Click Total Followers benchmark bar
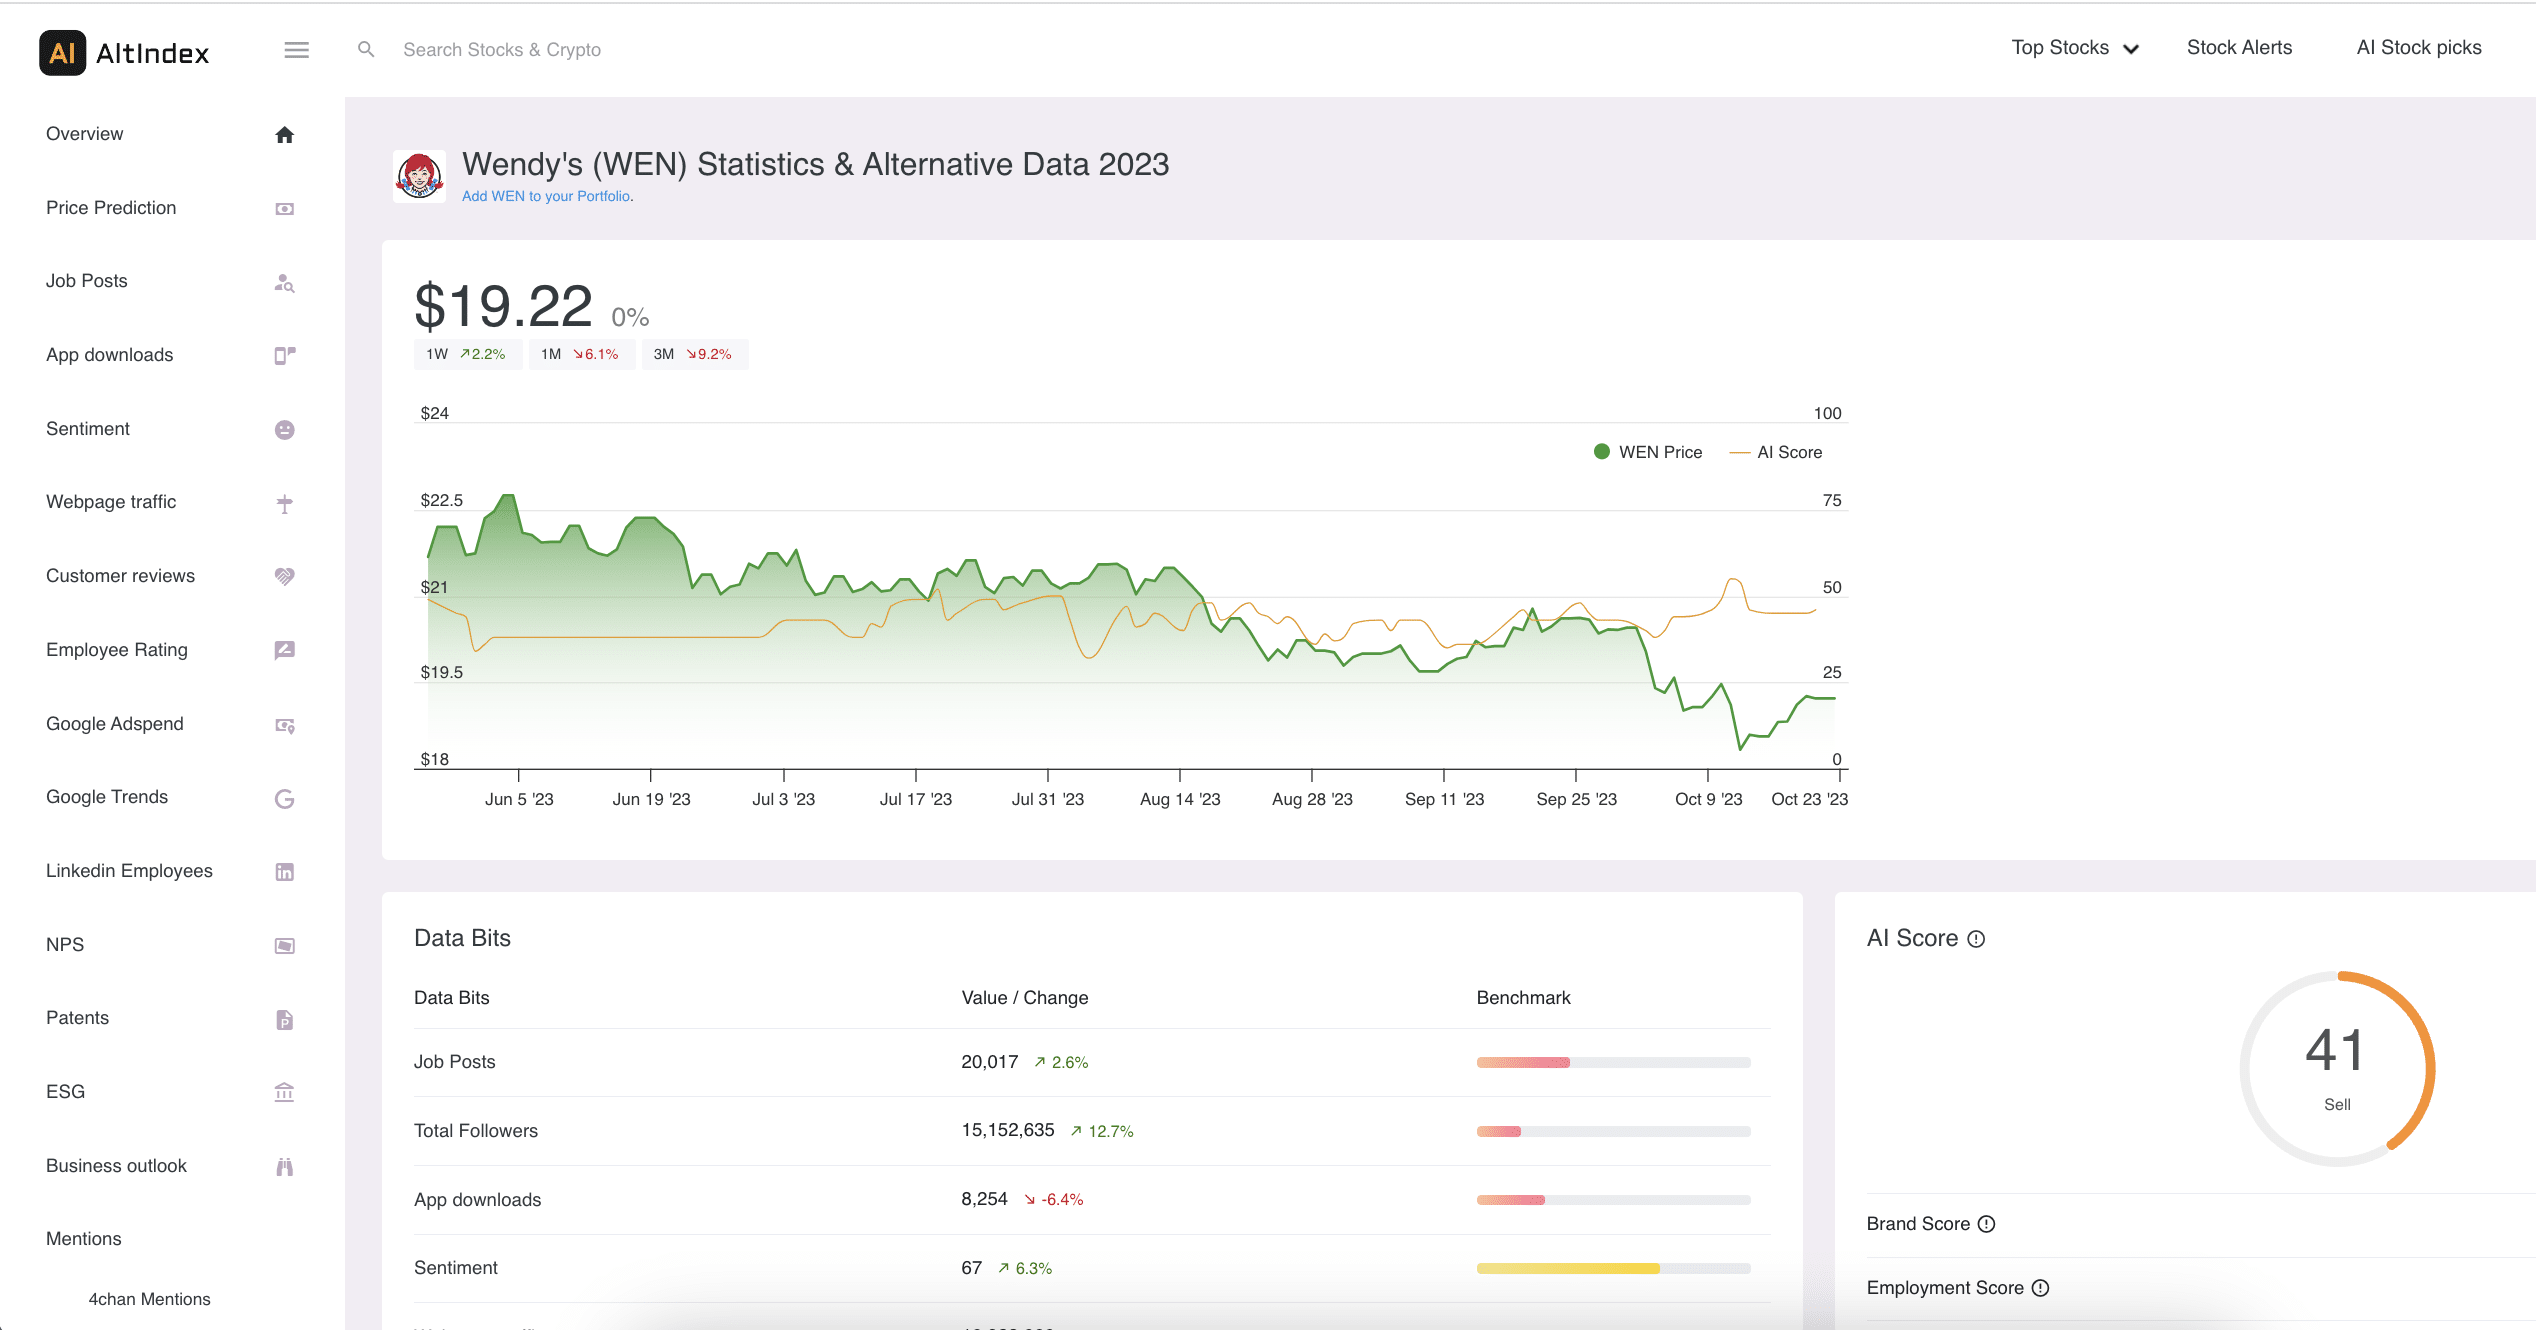The height and width of the screenshot is (1330, 2536). click(1613, 1132)
